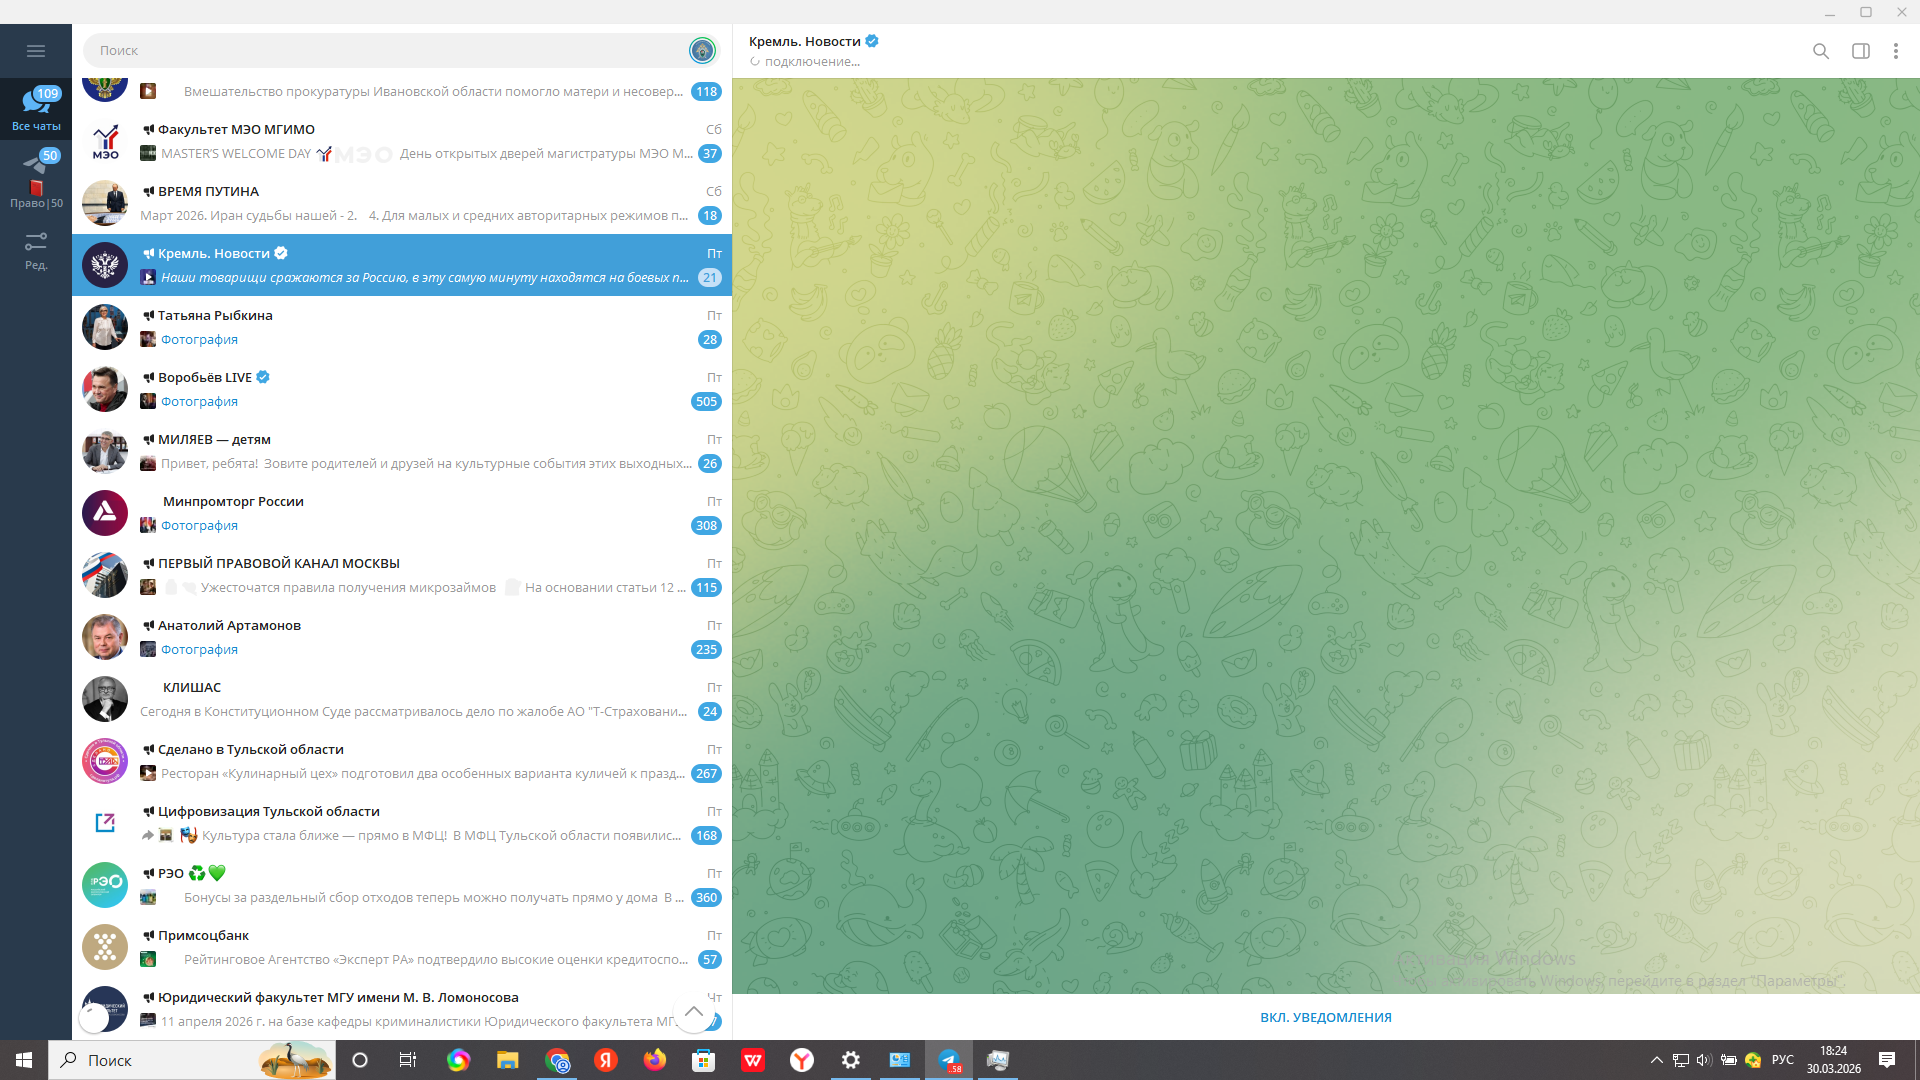Search within the Kremlin News chat
Screen dimensions: 1920x1080
[x=1820, y=51]
